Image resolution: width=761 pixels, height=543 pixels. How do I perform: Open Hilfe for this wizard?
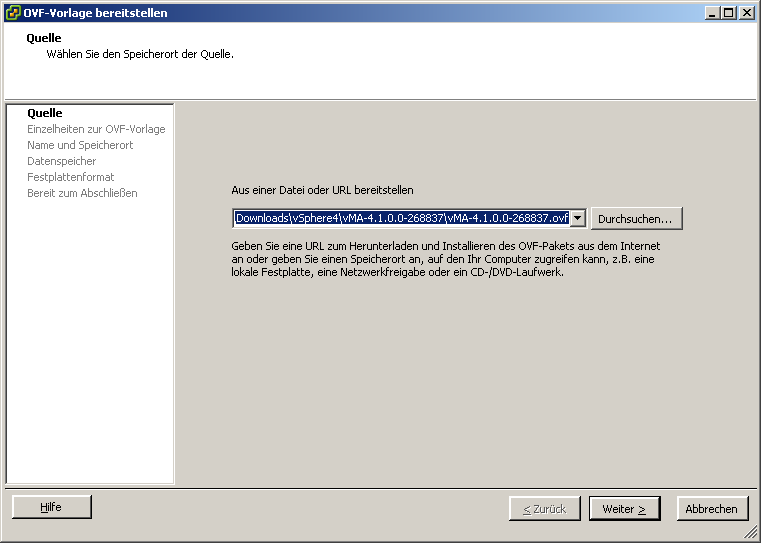click(51, 507)
